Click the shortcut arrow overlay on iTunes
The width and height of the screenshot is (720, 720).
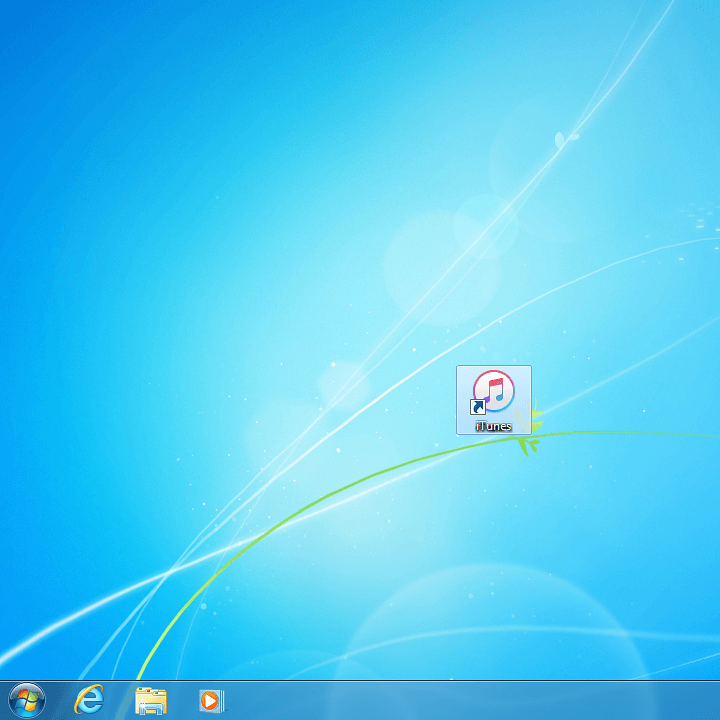(479, 408)
